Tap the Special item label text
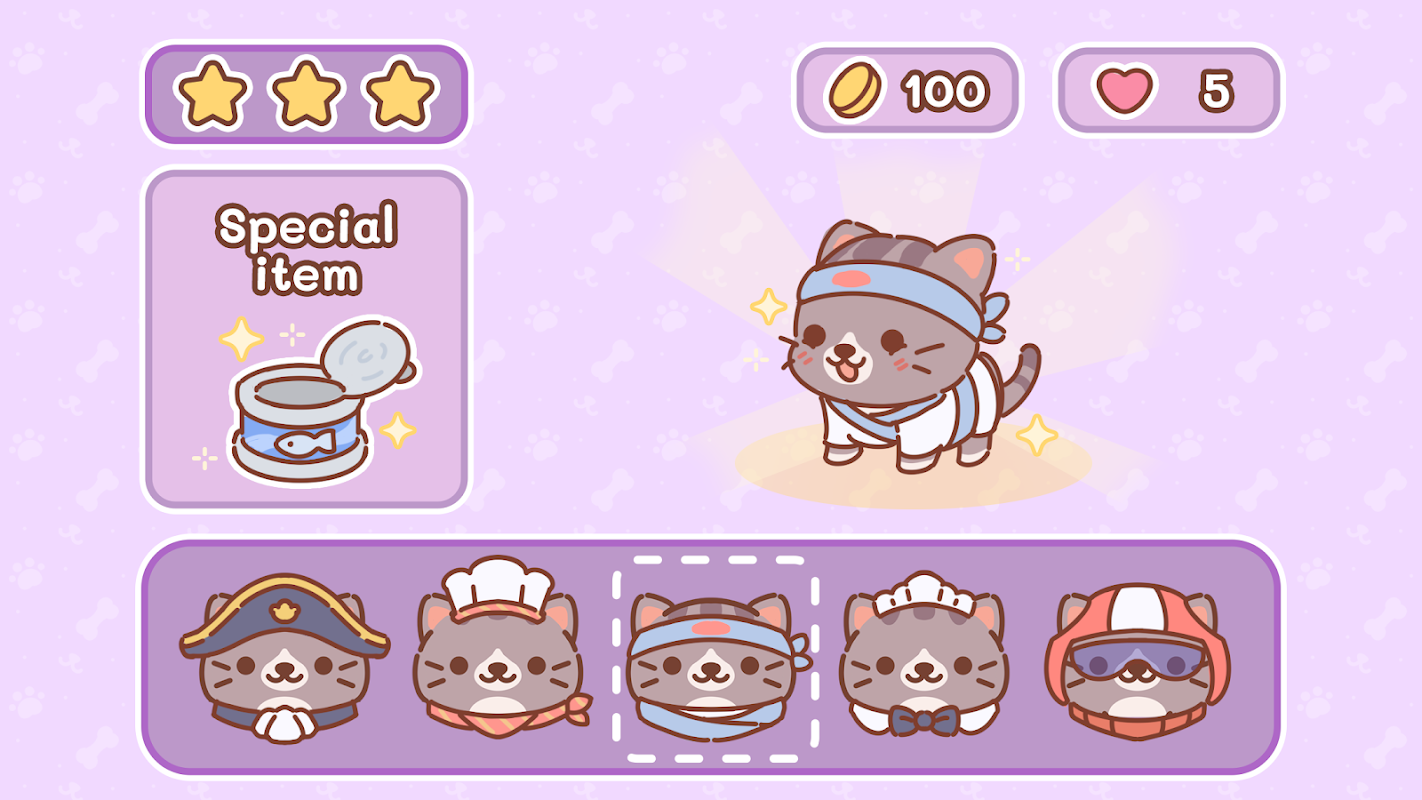The image size is (1422, 800). click(307, 249)
